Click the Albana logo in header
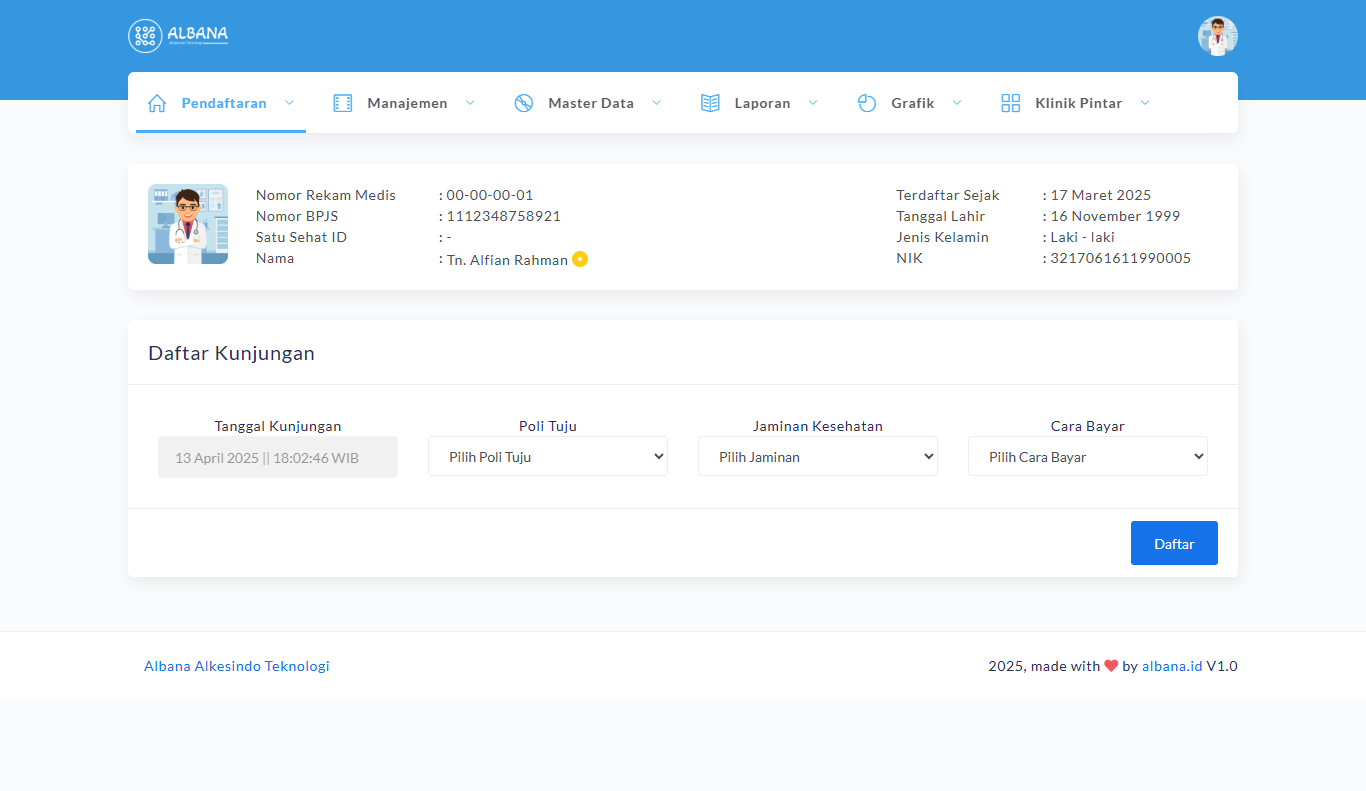1366x791 pixels. click(178, 36)
